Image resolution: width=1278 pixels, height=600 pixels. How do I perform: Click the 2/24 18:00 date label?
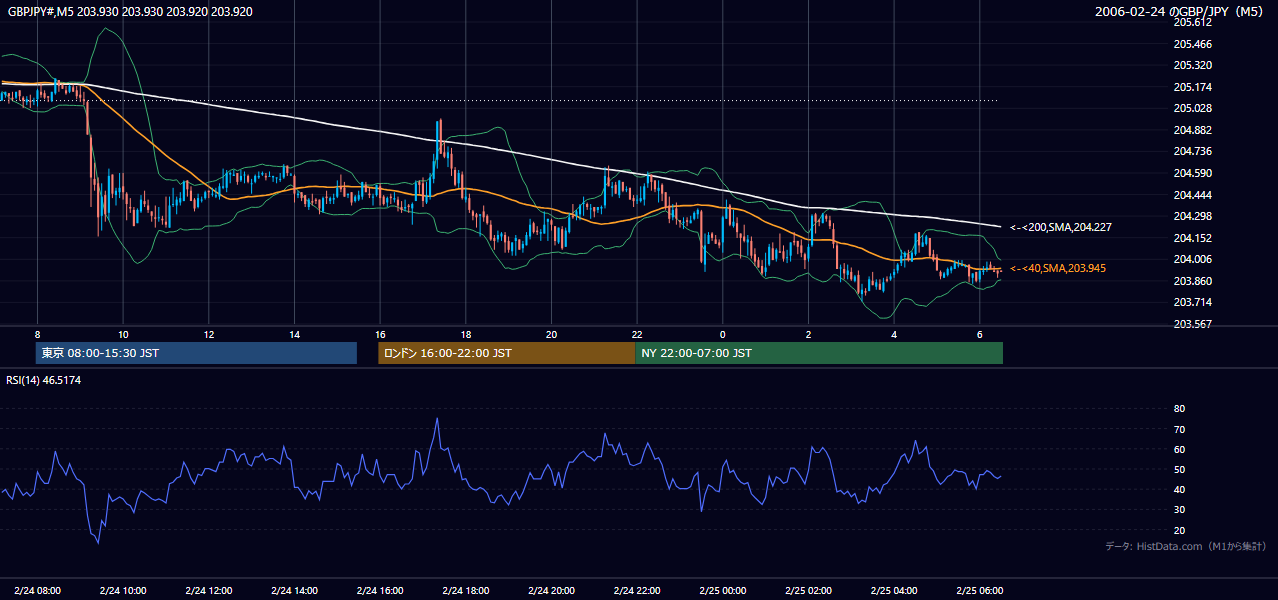(x=466, y=590)
